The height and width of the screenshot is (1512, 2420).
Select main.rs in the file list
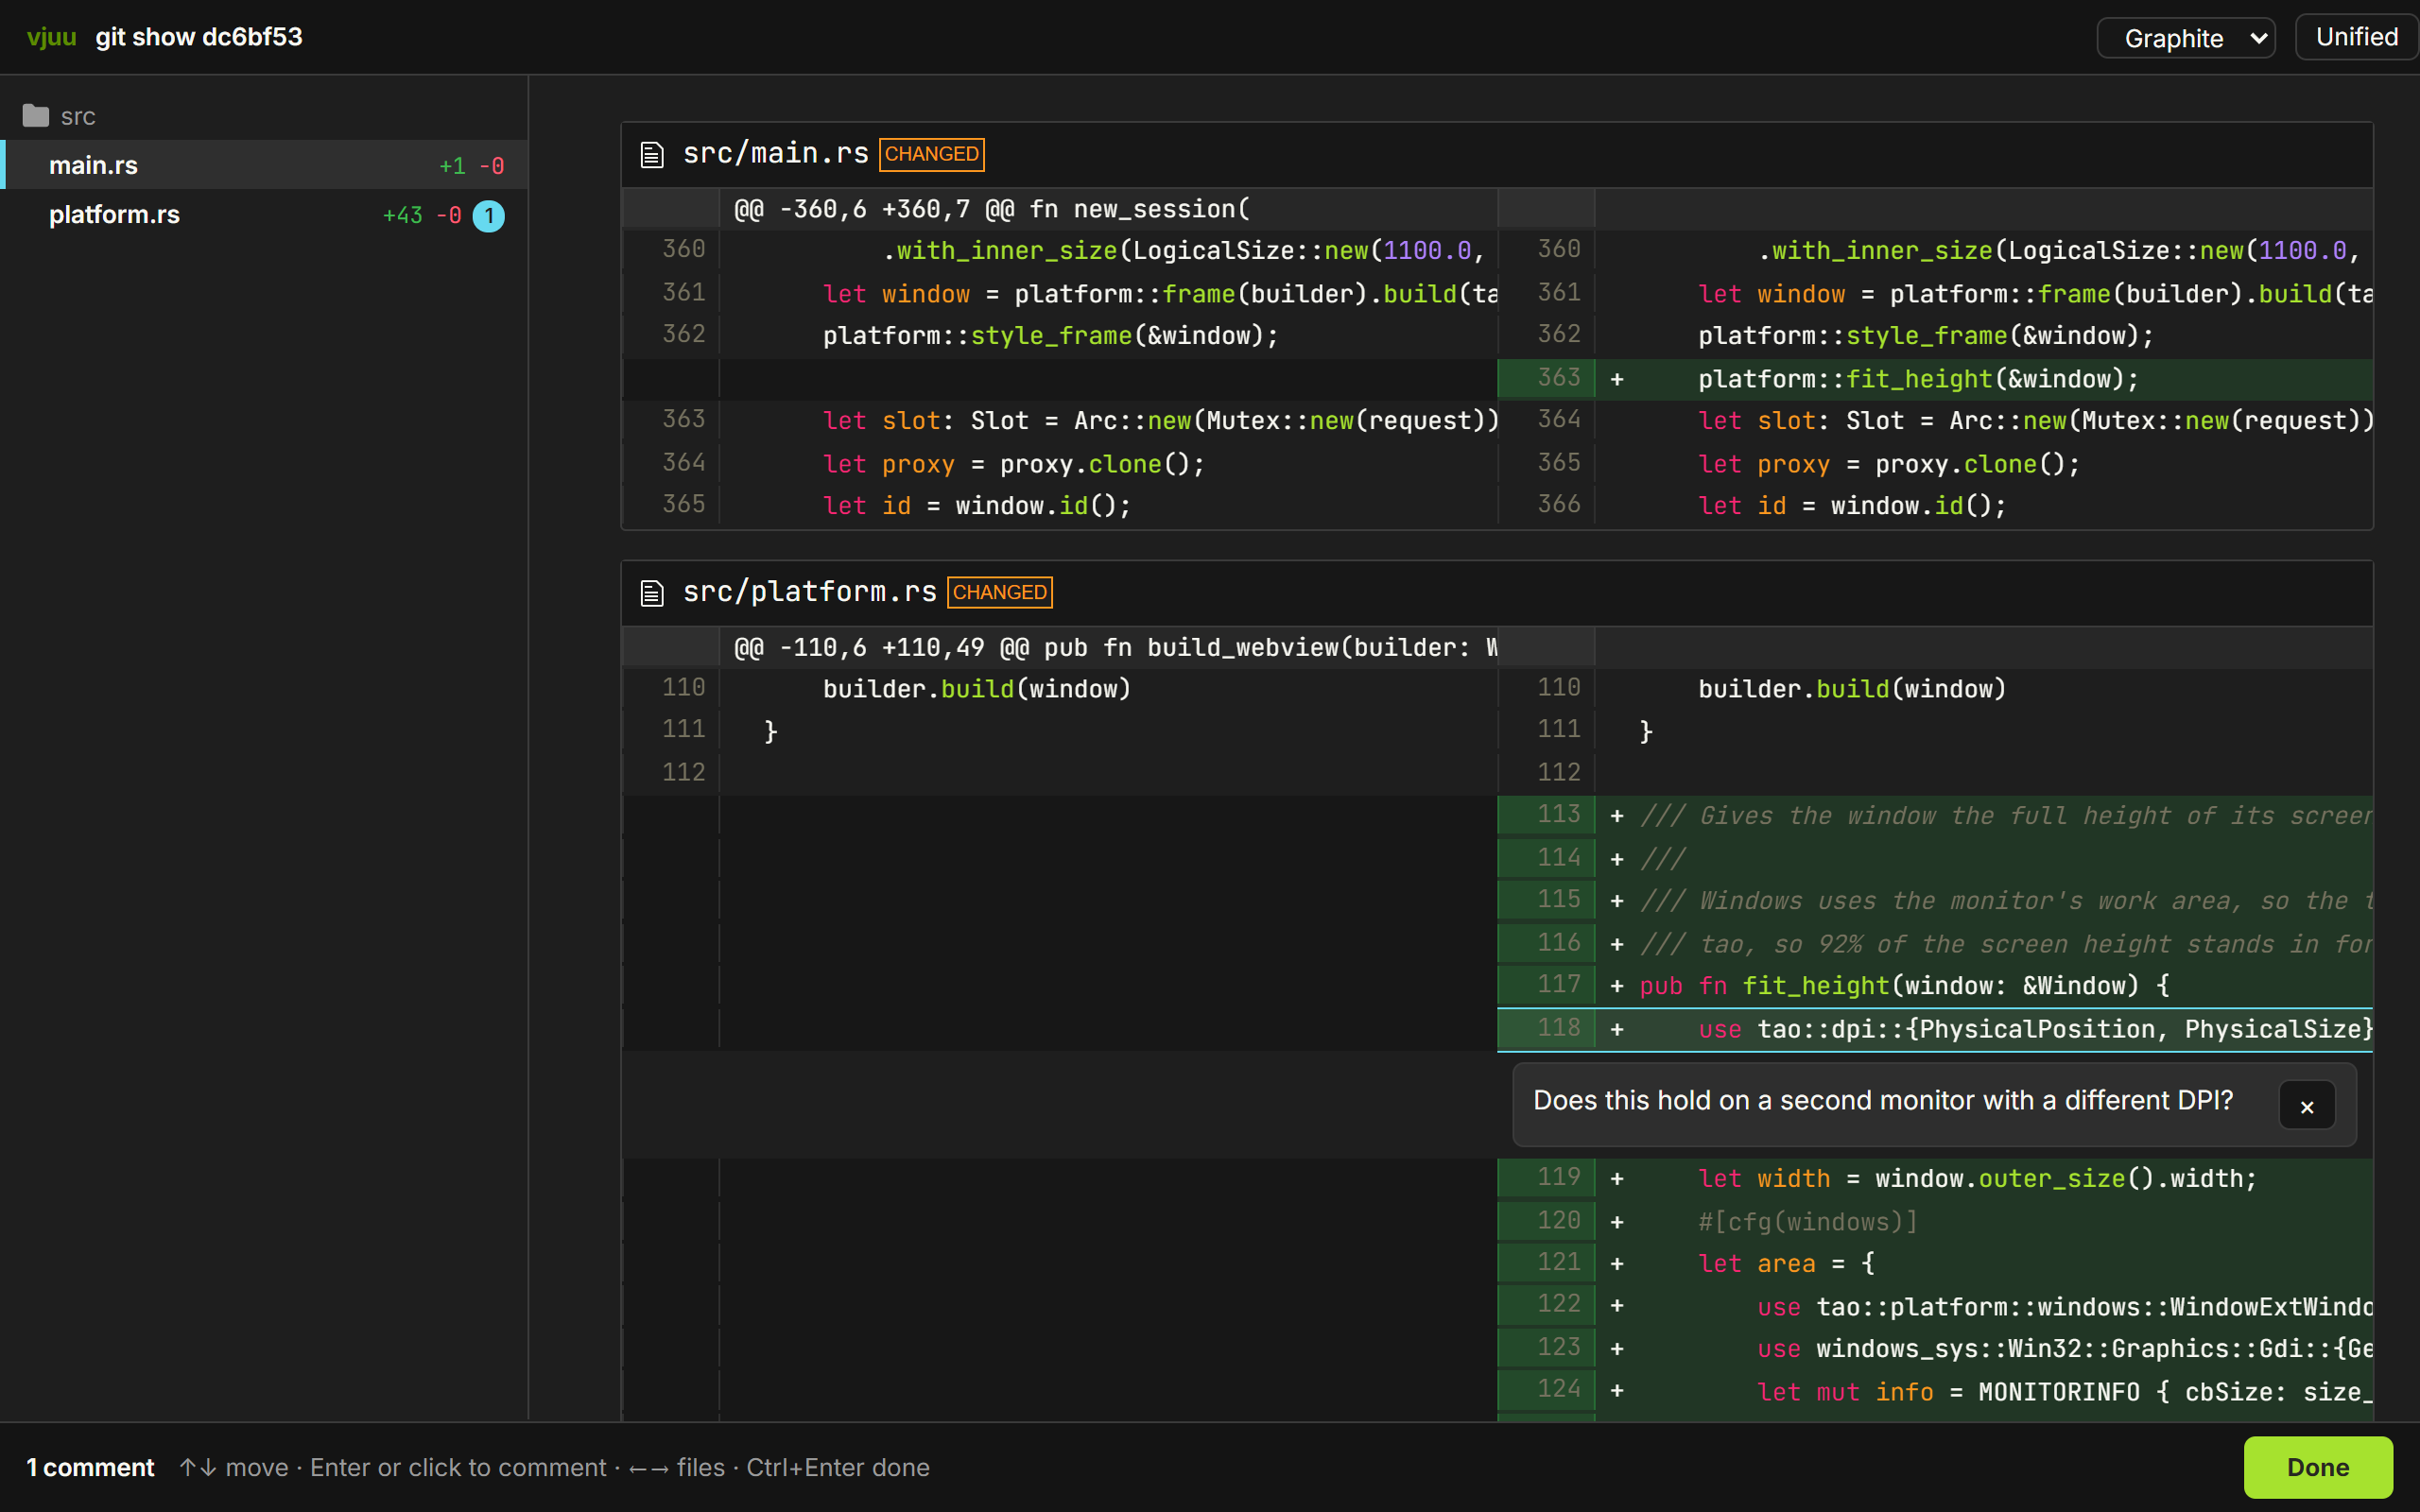[x=265, y=165]
